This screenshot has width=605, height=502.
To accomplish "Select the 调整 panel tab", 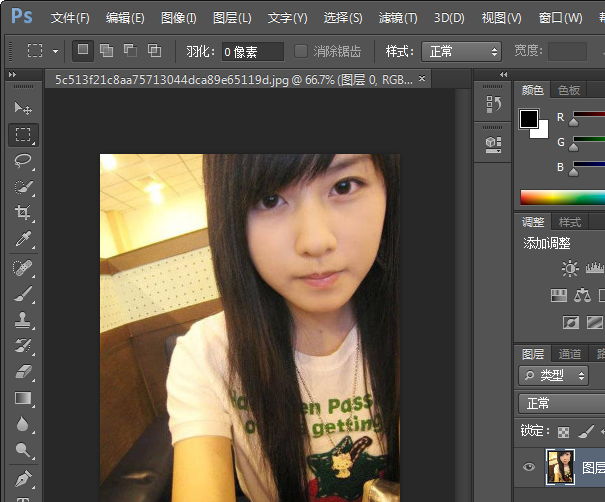I will [x=532, y=222].
